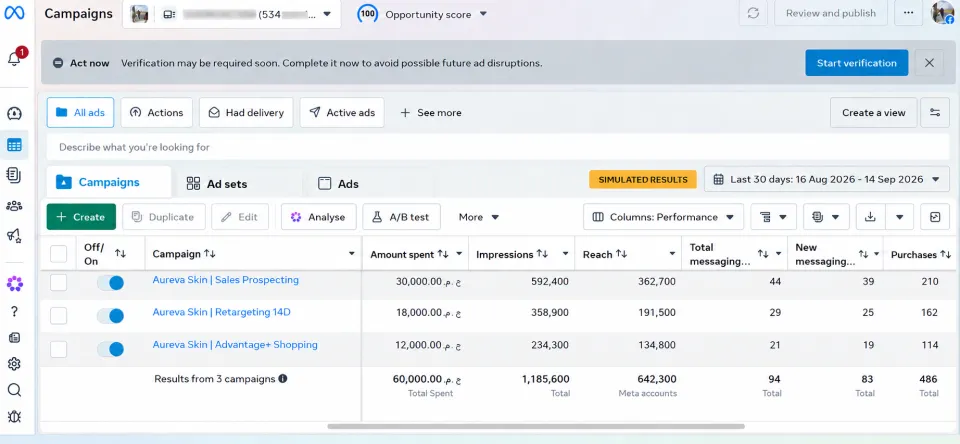Image resolution: width=960 pixels, height=444 pixels.
Task: Click the export download icon
Action: click(869, 217)
